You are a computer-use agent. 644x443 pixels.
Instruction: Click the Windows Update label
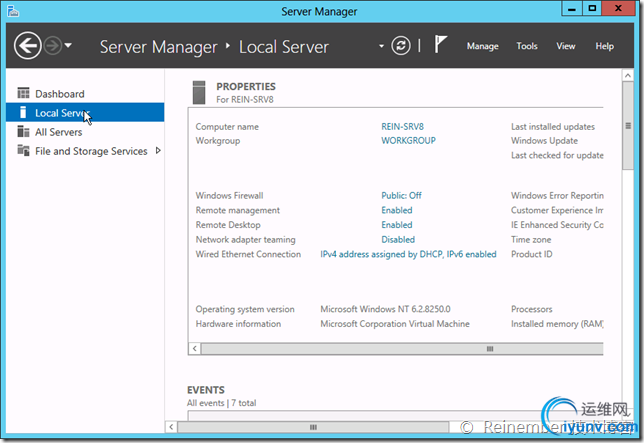coord(544,140)
